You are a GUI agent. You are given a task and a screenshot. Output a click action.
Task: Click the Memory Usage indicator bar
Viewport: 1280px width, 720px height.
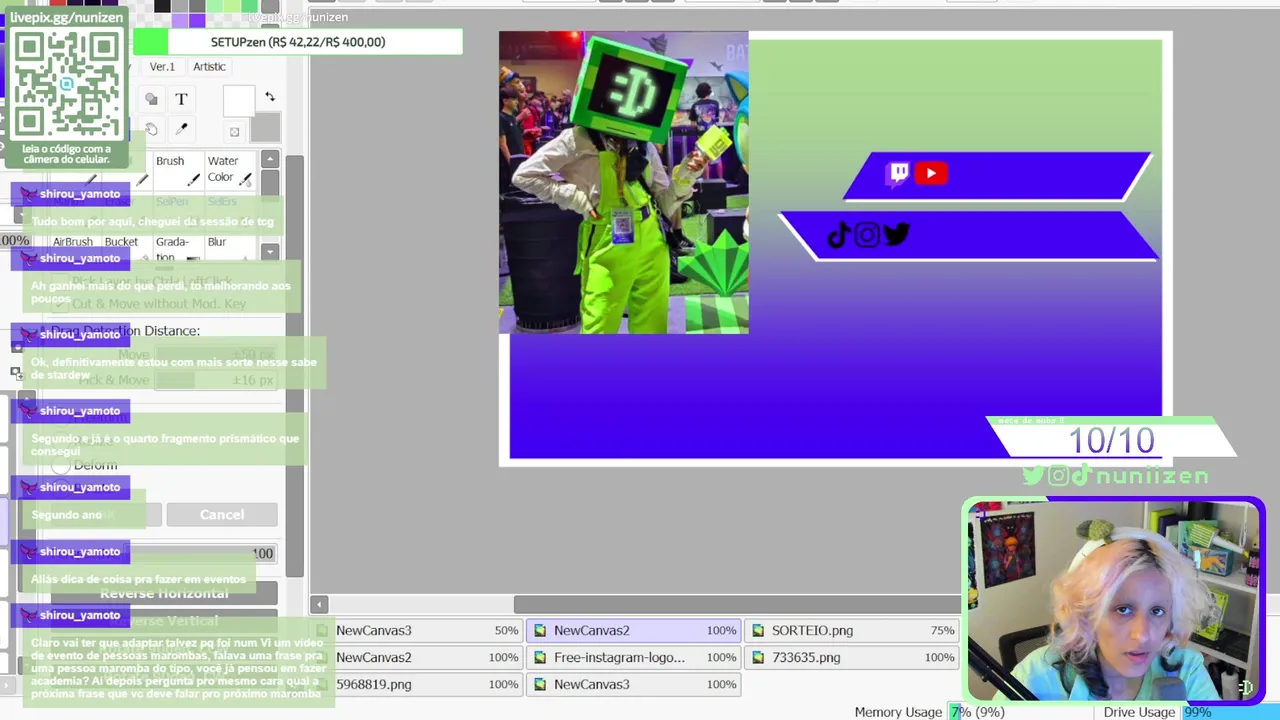click(1020, 712)
